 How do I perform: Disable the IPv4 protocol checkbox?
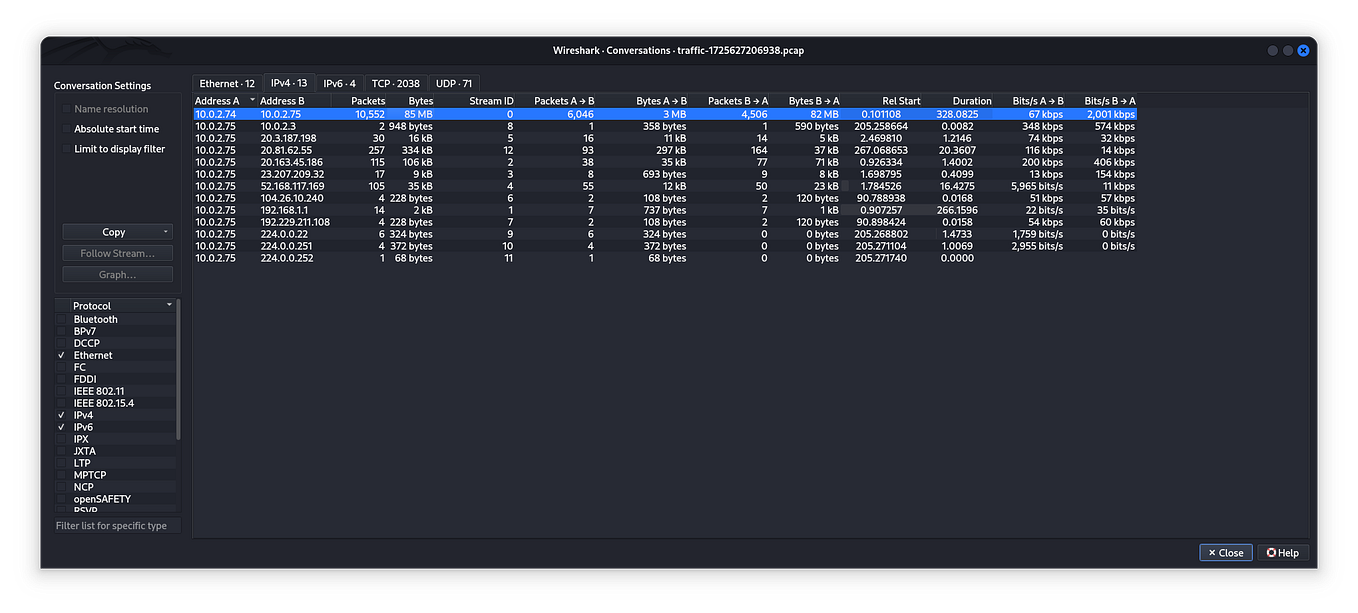point(63,415)
